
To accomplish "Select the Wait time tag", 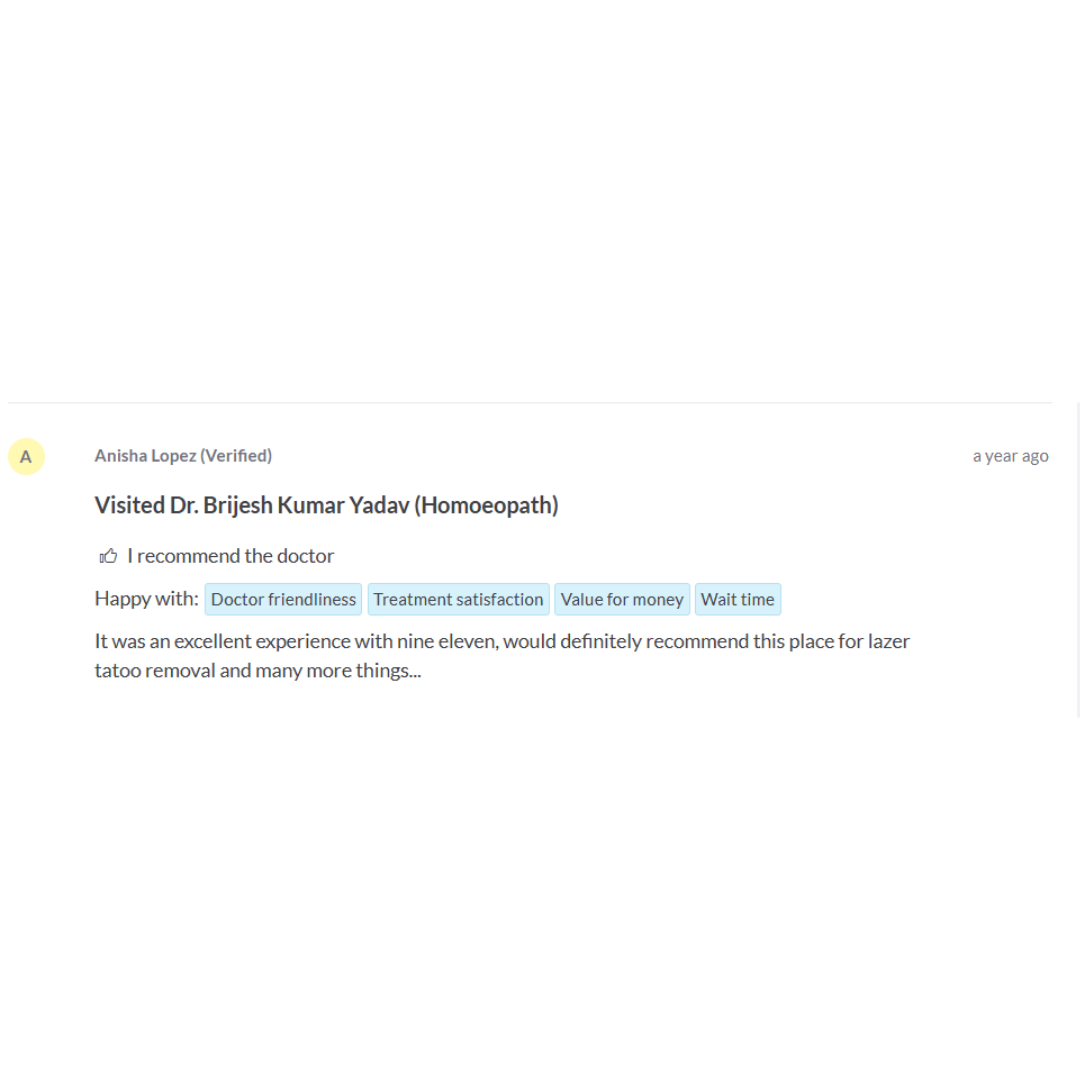I will [x=738, y=599].
